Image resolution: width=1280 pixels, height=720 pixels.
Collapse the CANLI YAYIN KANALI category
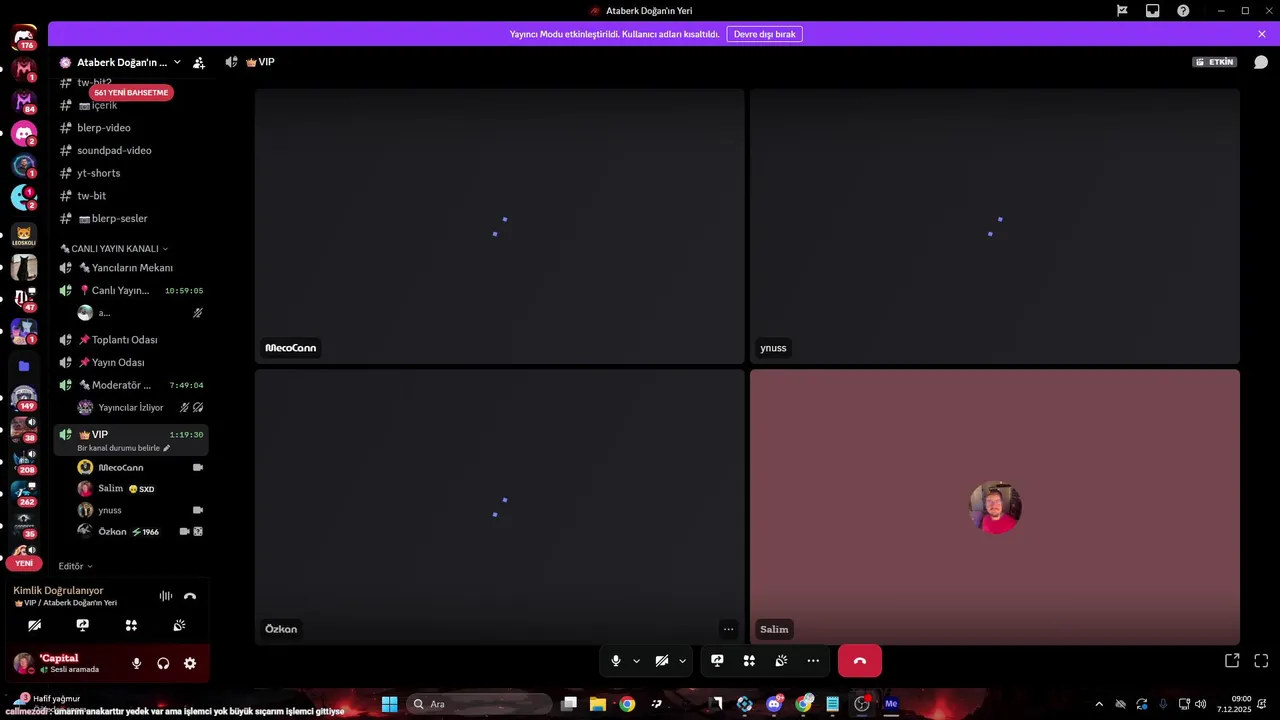[x=114, y=248]
